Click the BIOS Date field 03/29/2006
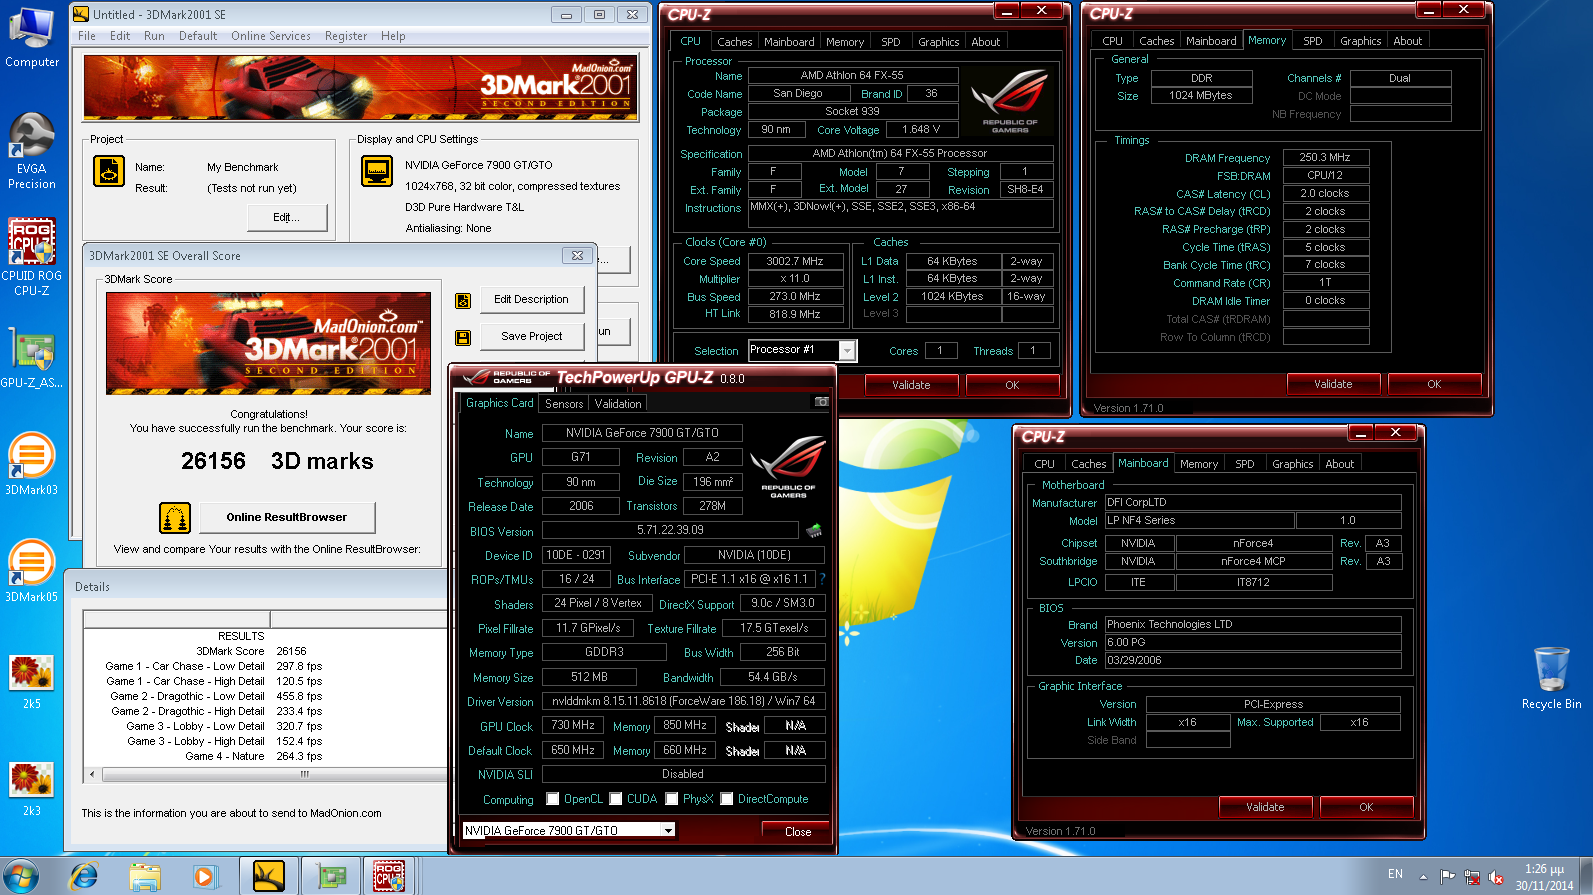 pos(1252,660)
